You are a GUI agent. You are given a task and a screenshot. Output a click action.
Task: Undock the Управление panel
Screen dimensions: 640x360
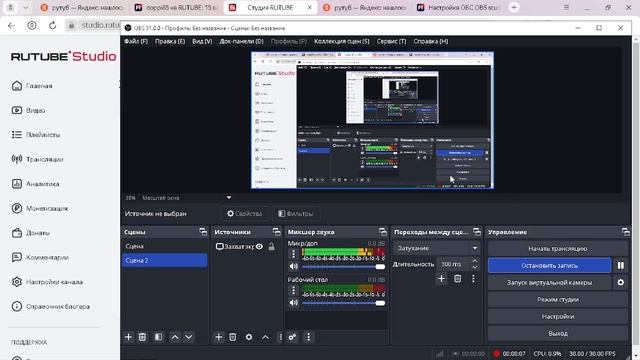point(625,232)
